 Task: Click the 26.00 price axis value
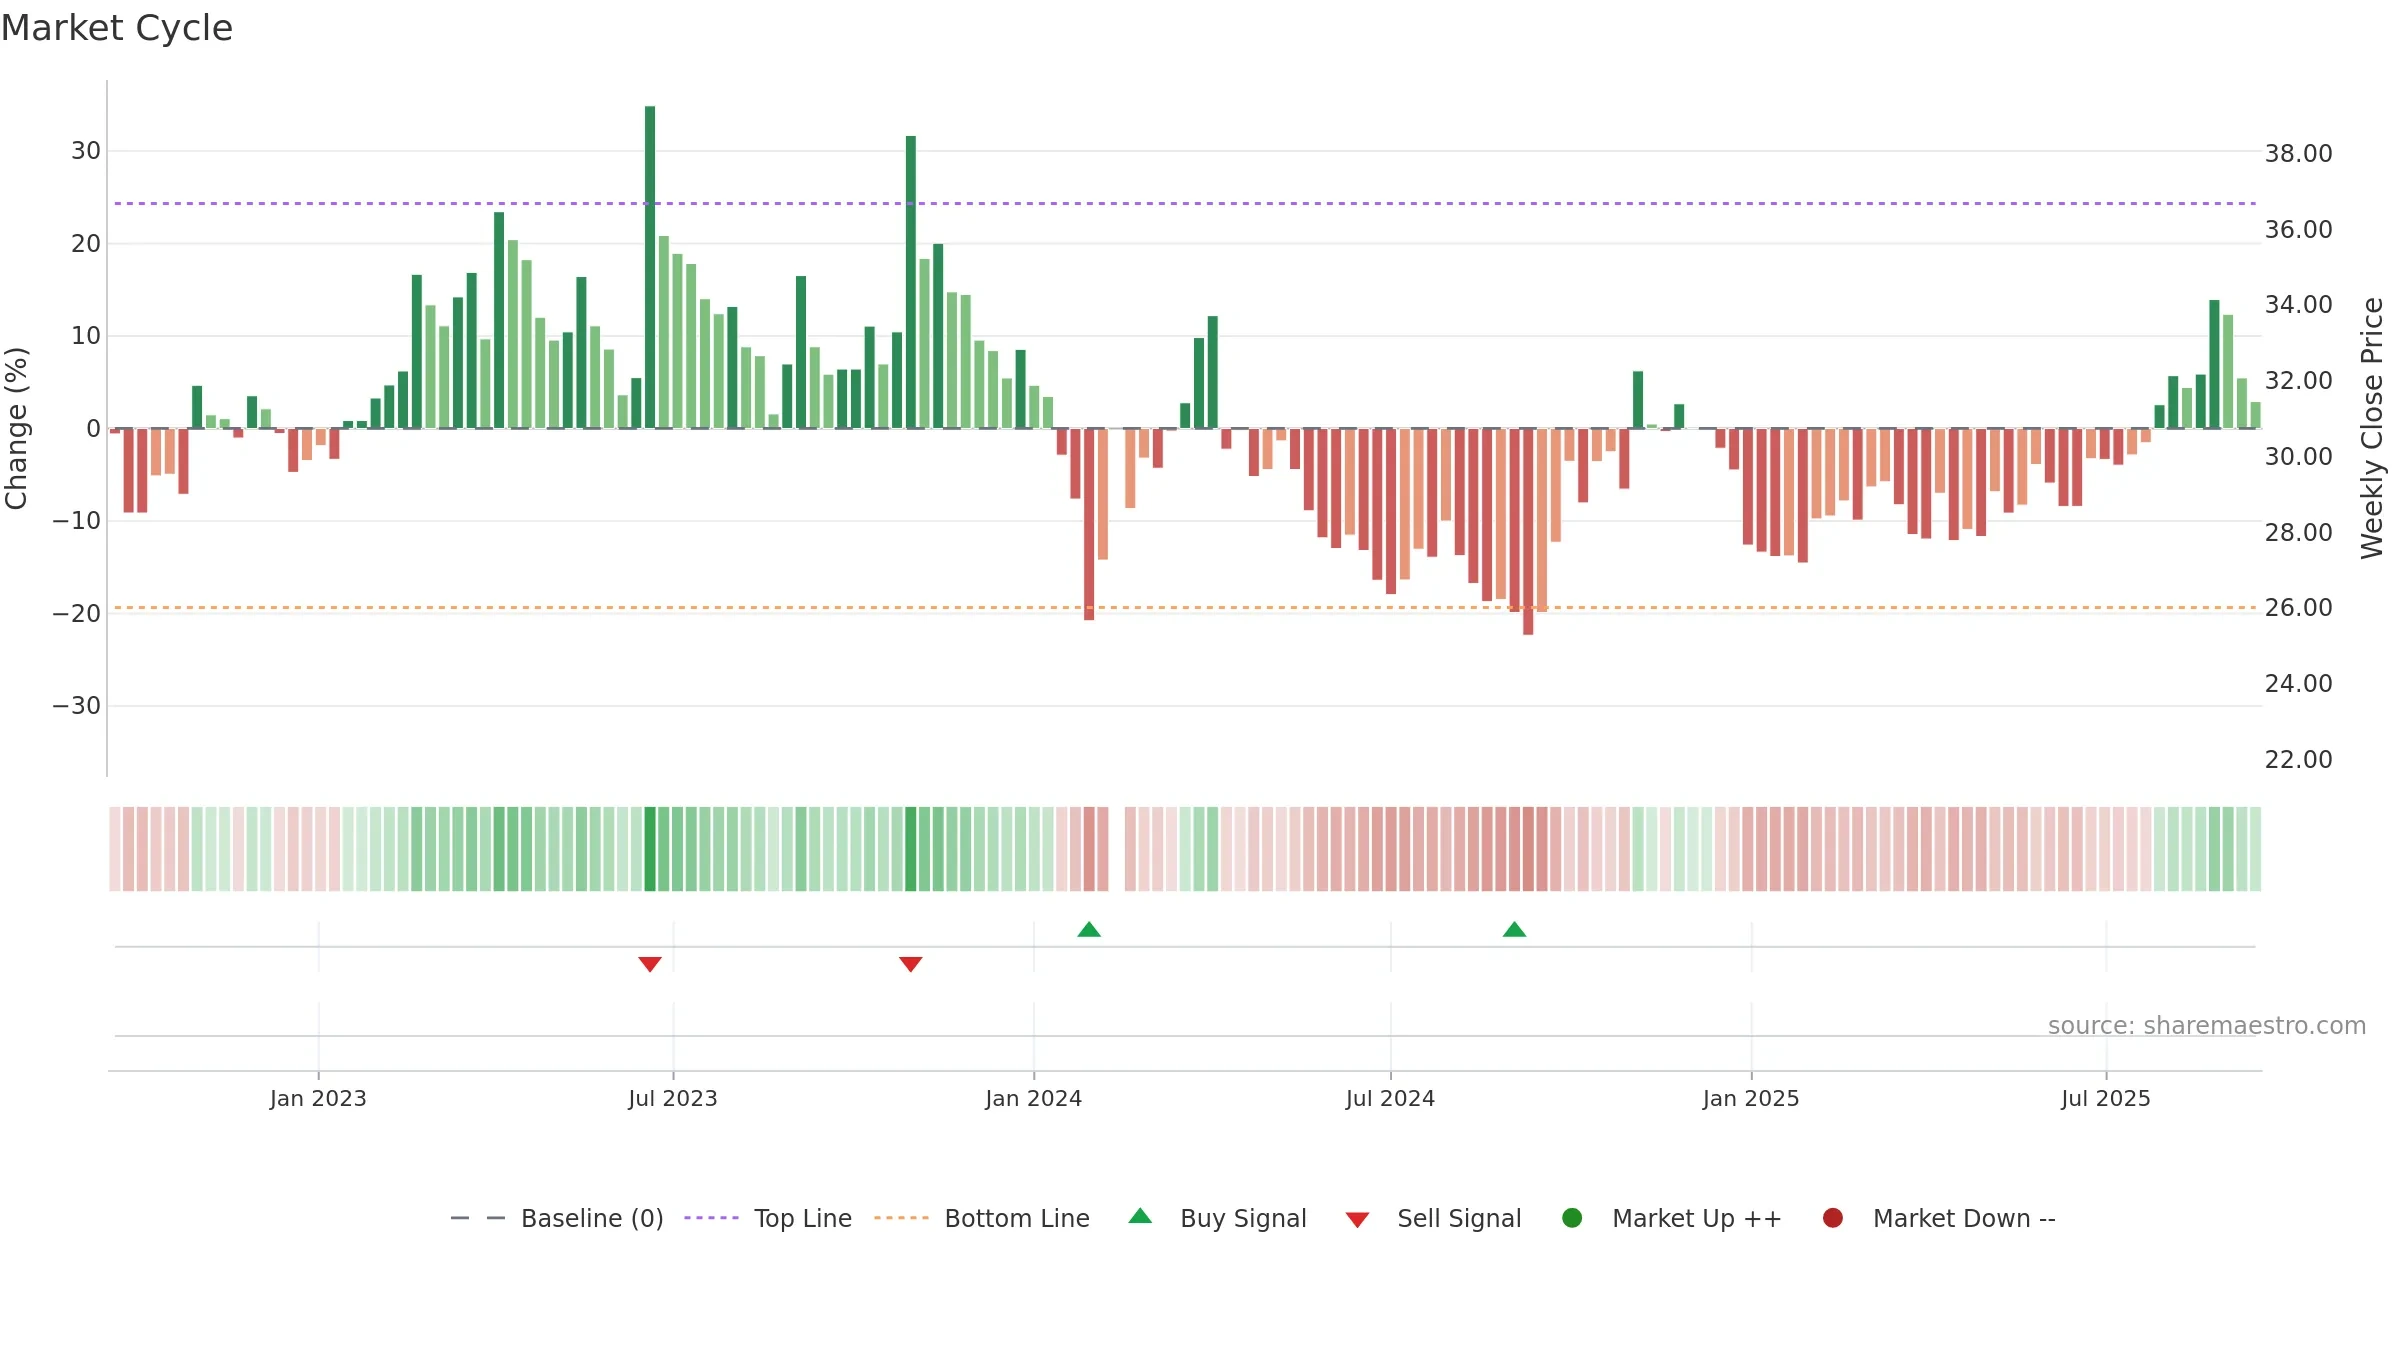(x=2298, y=608)
